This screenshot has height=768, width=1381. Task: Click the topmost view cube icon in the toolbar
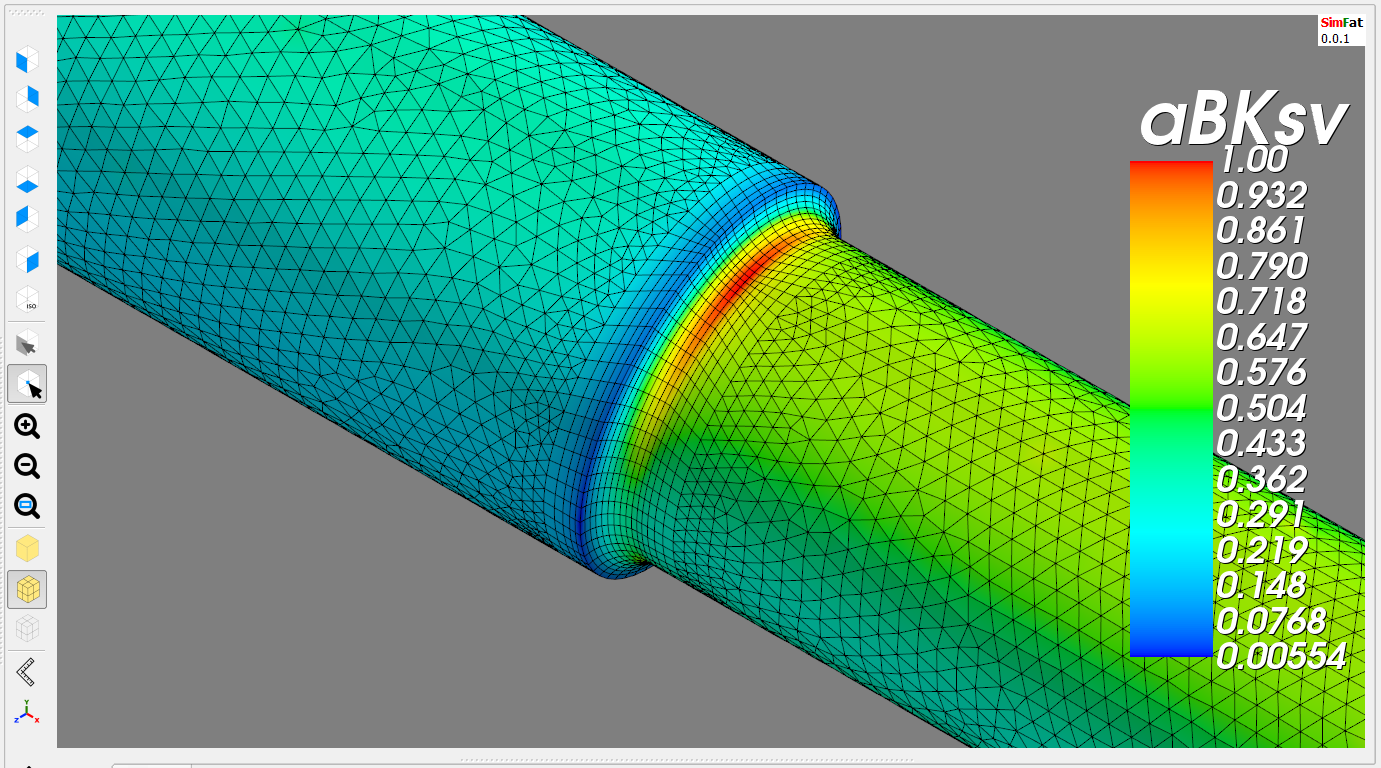click(x=27, y=59)
